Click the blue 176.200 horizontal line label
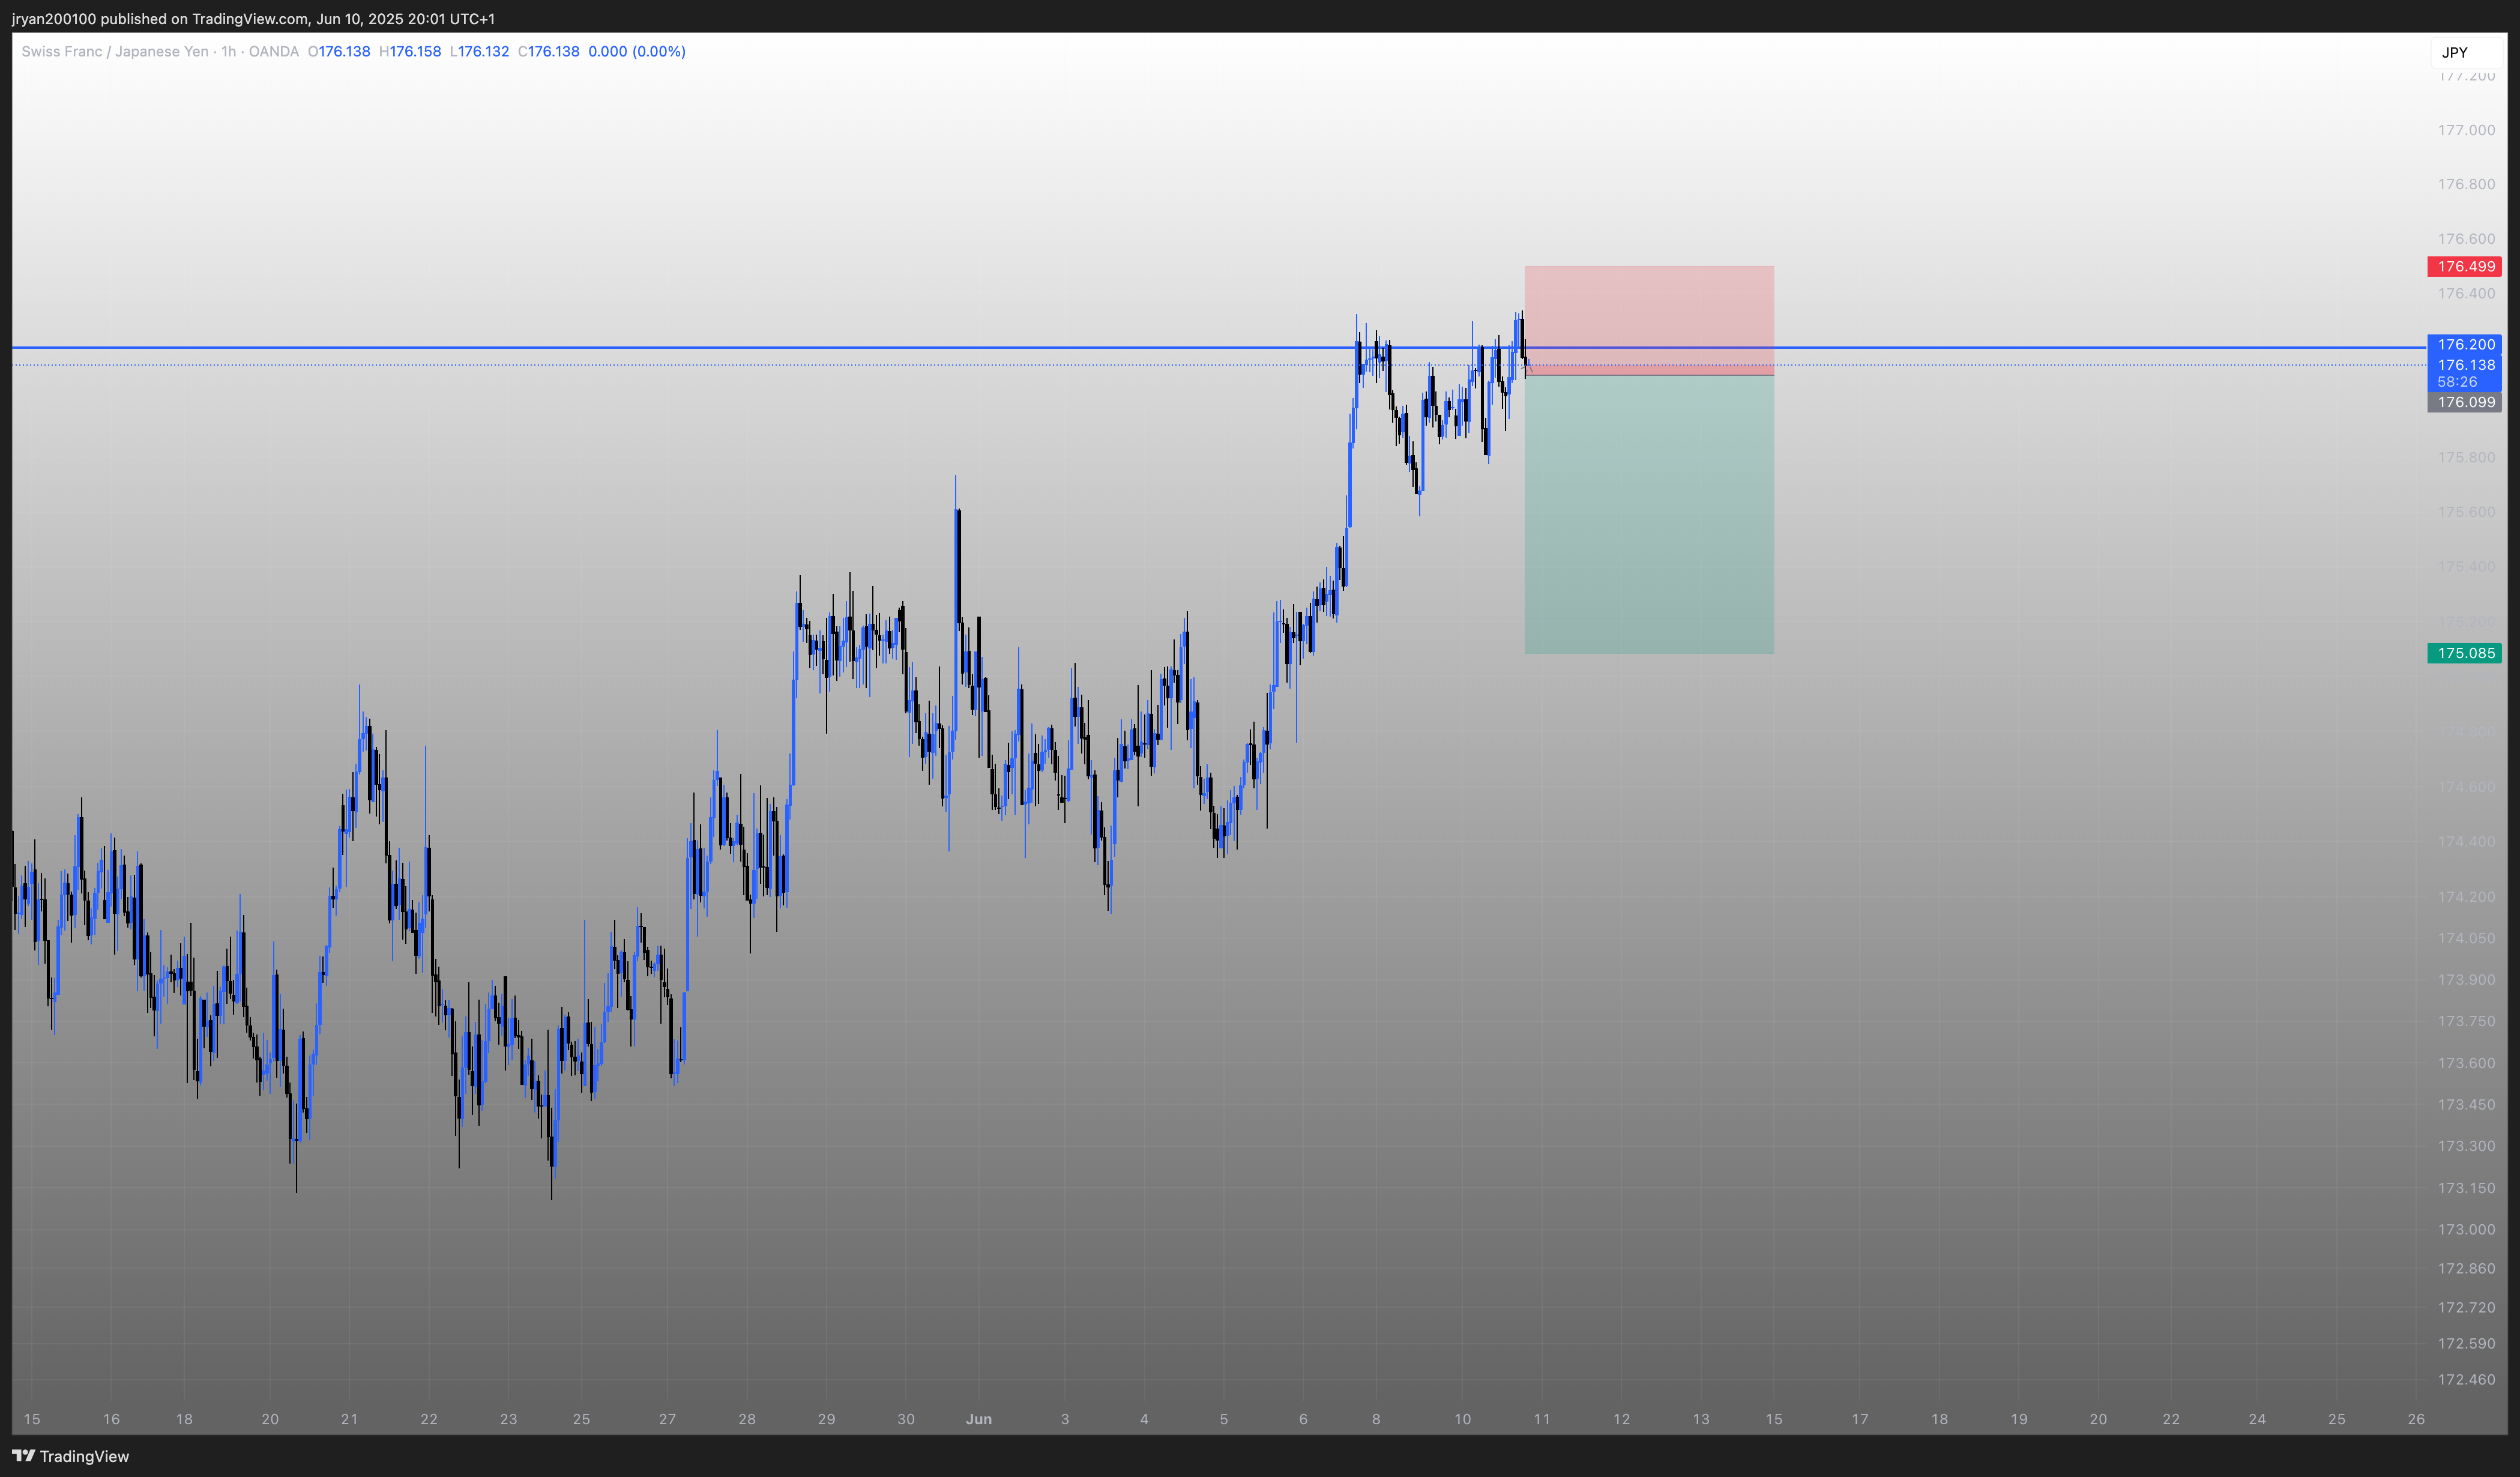This screenshot has width=2520, height=1477. coord(2464,344)
